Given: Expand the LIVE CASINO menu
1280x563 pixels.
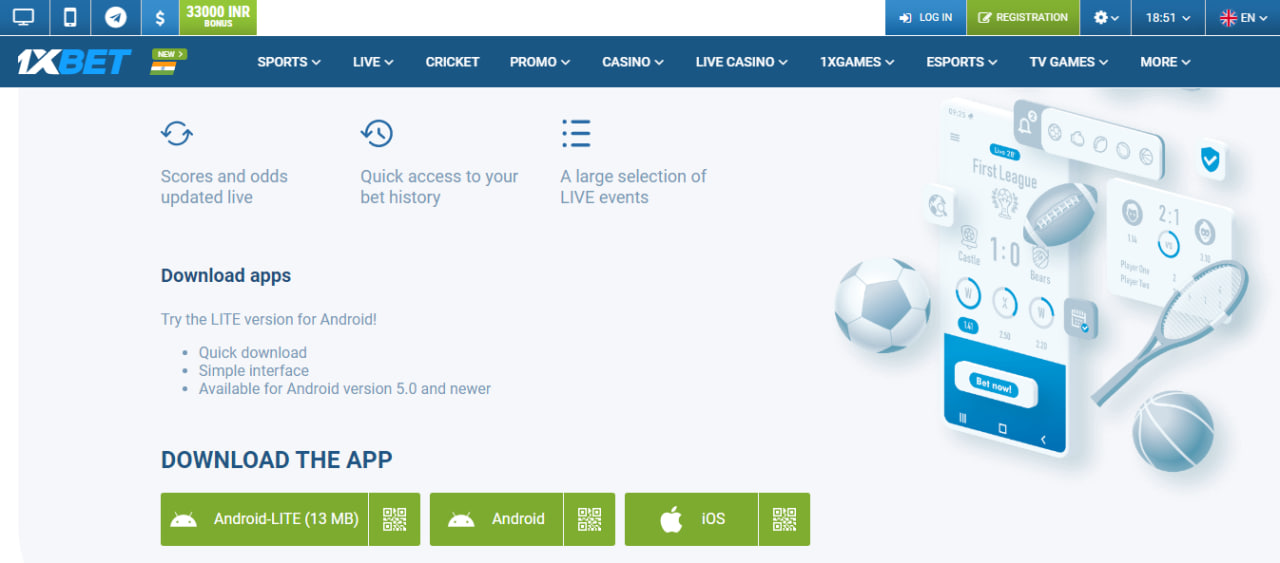Looking at the screenshot, I should (x=742, y=62).
